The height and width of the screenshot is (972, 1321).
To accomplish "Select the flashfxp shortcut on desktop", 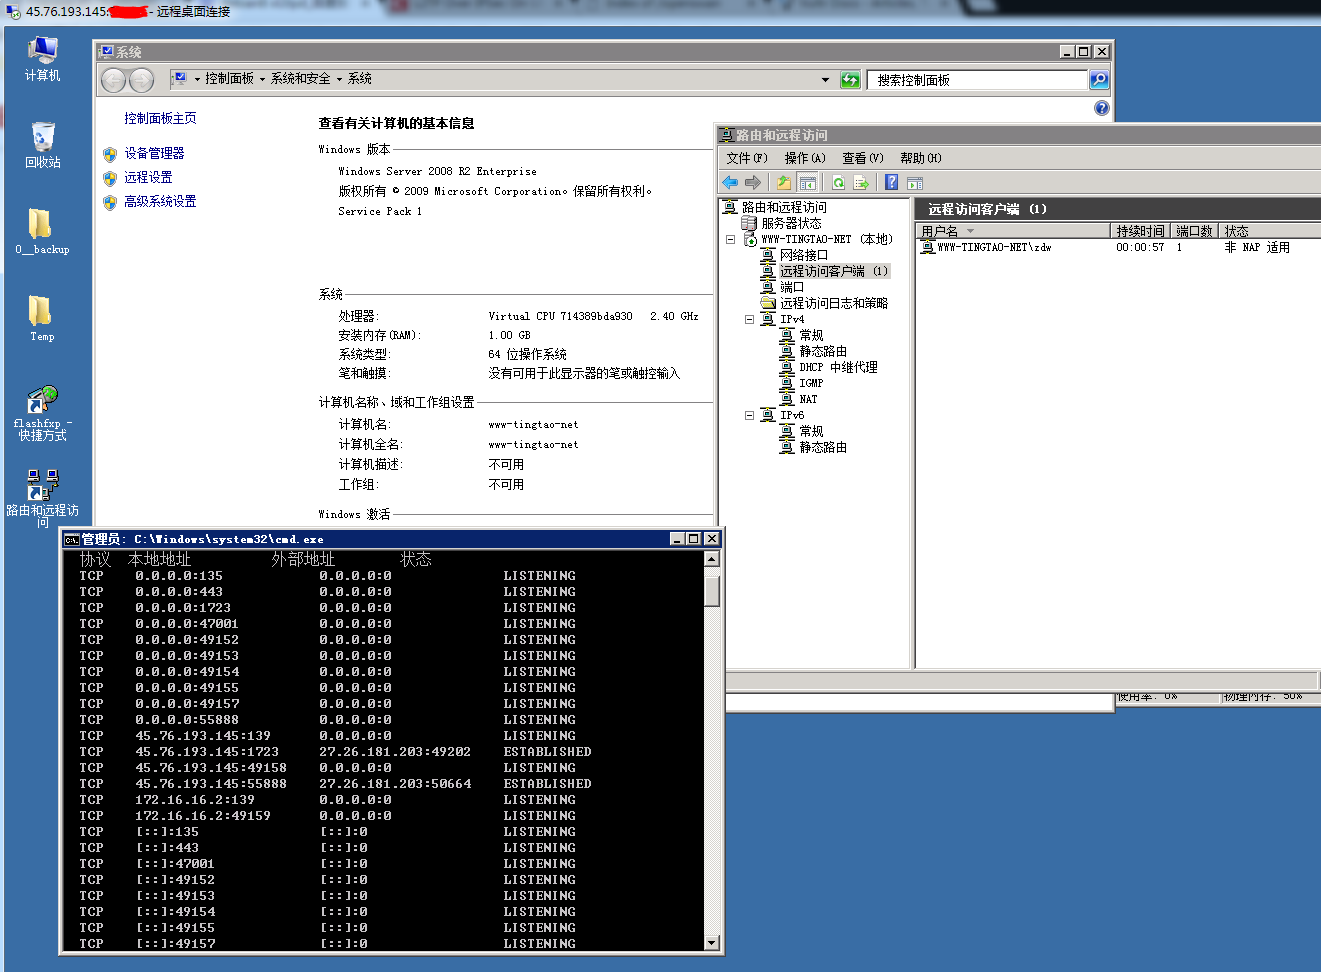I will pyautogui.click(x=42, y=413).
